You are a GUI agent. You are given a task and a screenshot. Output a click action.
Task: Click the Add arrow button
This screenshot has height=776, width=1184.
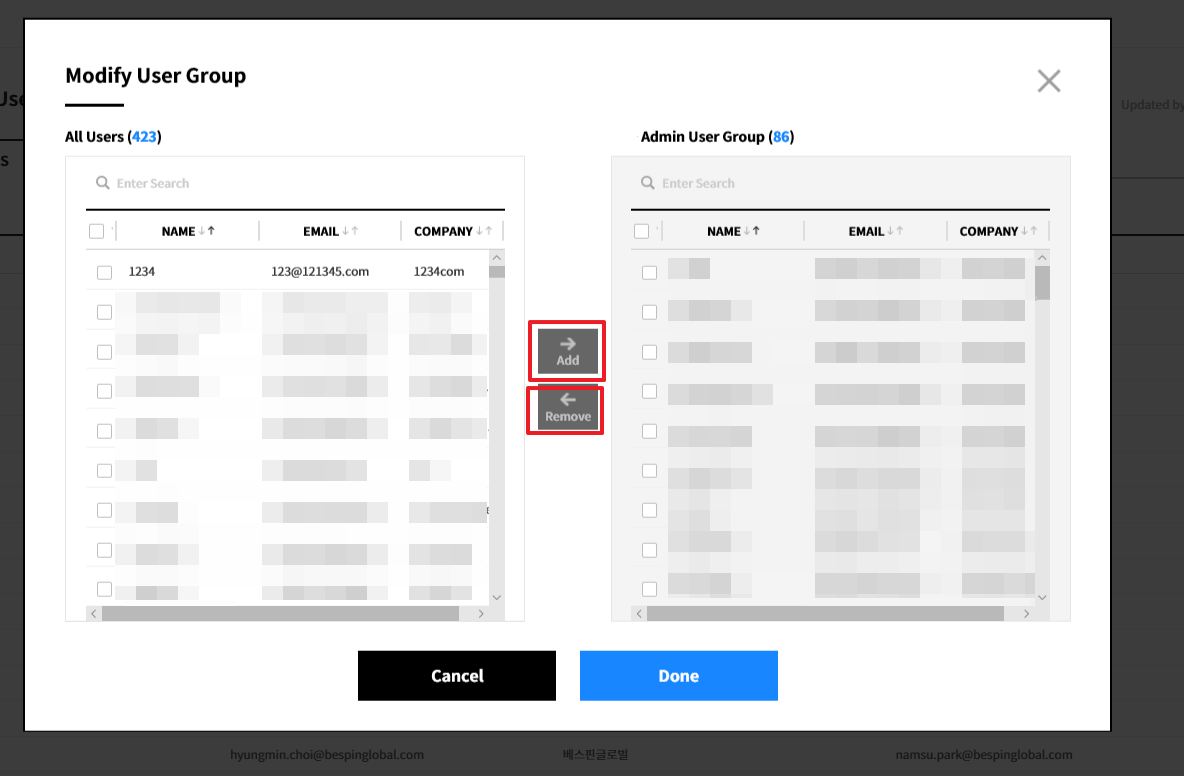(x=567, y=351)
